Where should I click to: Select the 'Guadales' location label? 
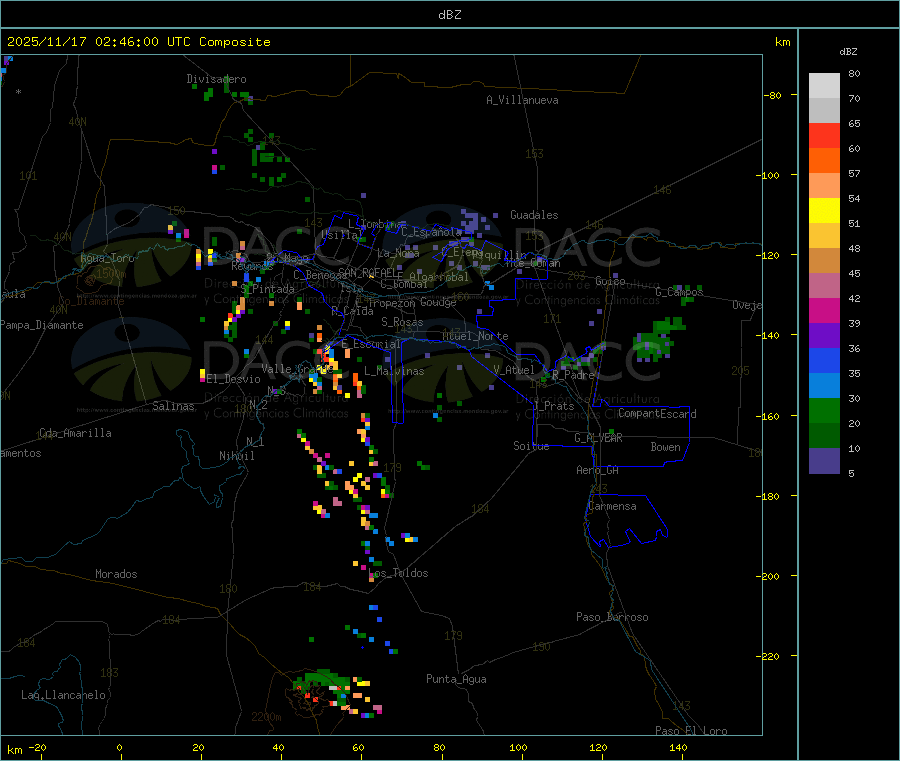(534, 215)
